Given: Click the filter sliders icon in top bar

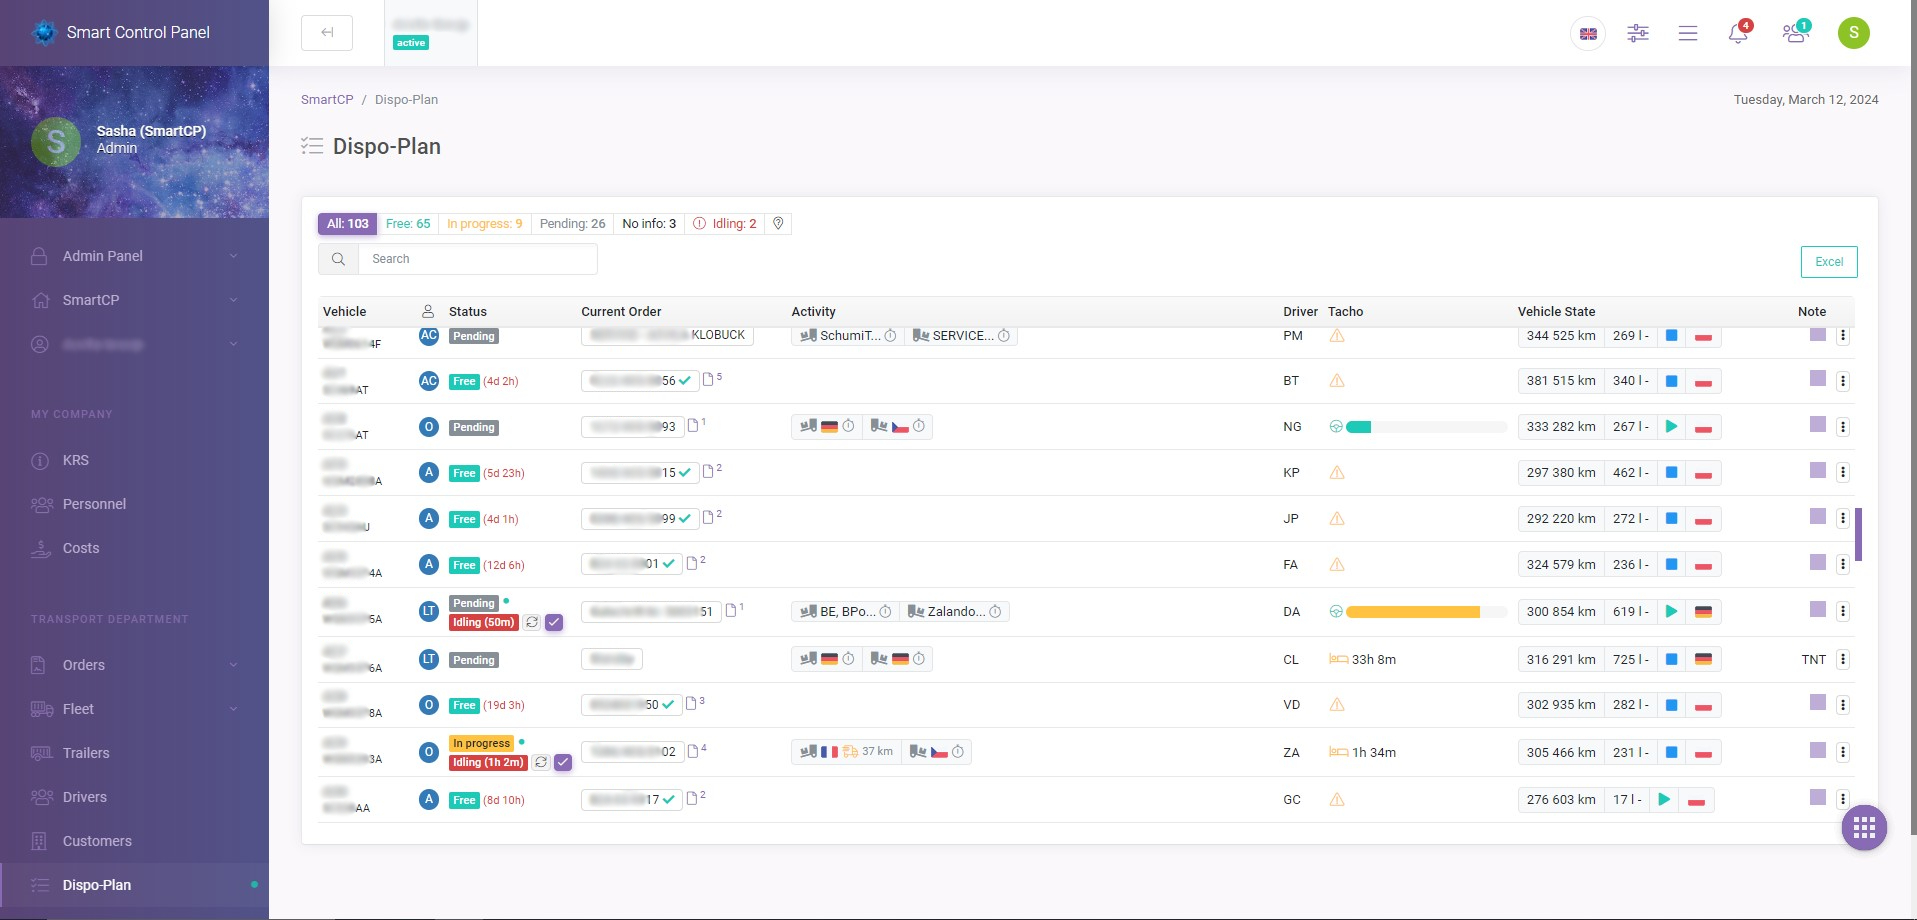Looking at the screenshot, I should point(1637,33).
